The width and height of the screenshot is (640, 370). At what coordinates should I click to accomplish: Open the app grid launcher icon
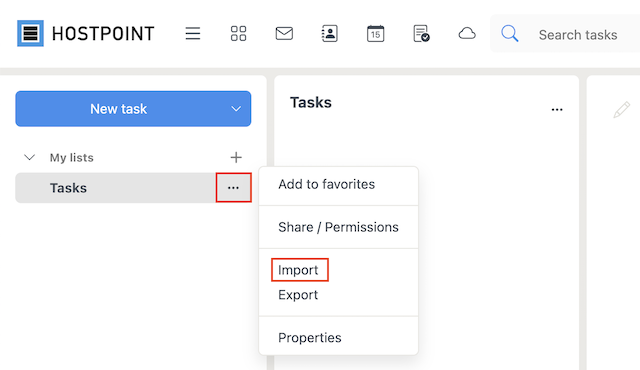tap(238, 33)
